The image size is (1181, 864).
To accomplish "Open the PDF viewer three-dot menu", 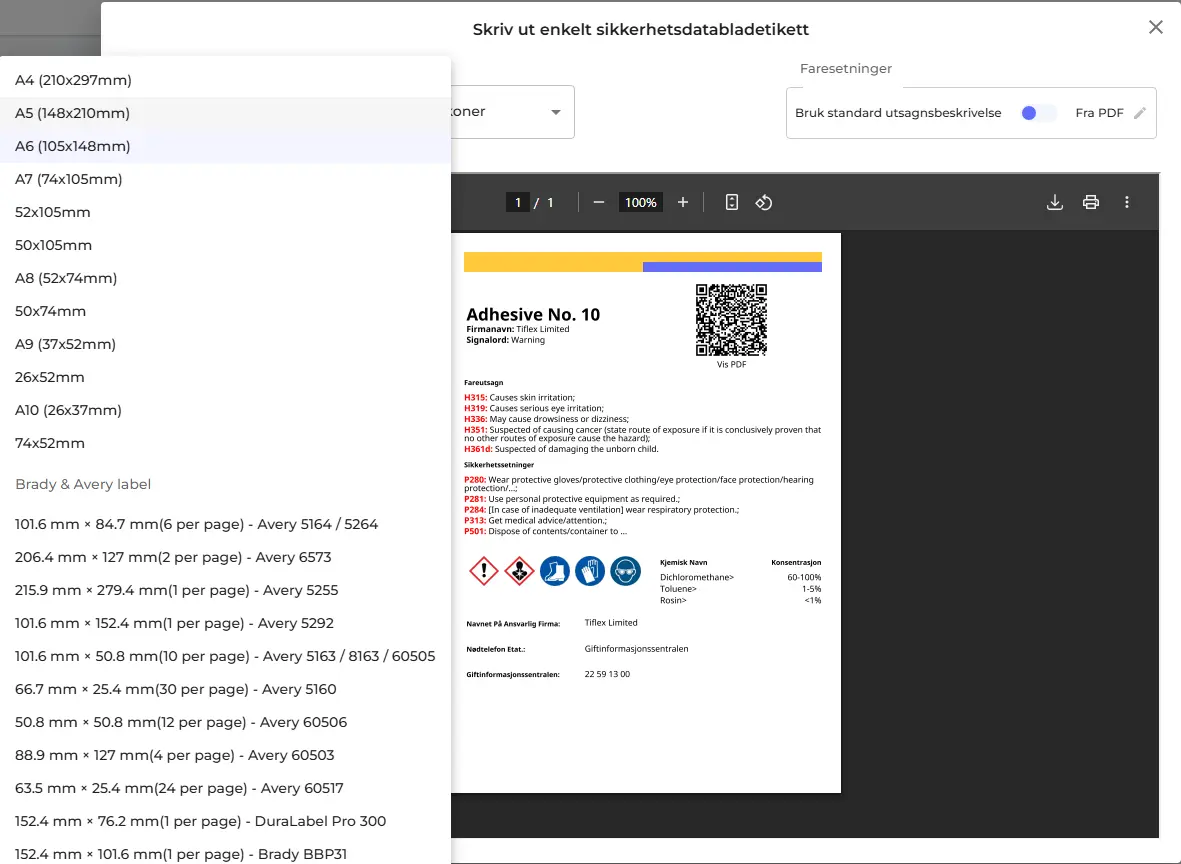I will (x=1127, y=203).
